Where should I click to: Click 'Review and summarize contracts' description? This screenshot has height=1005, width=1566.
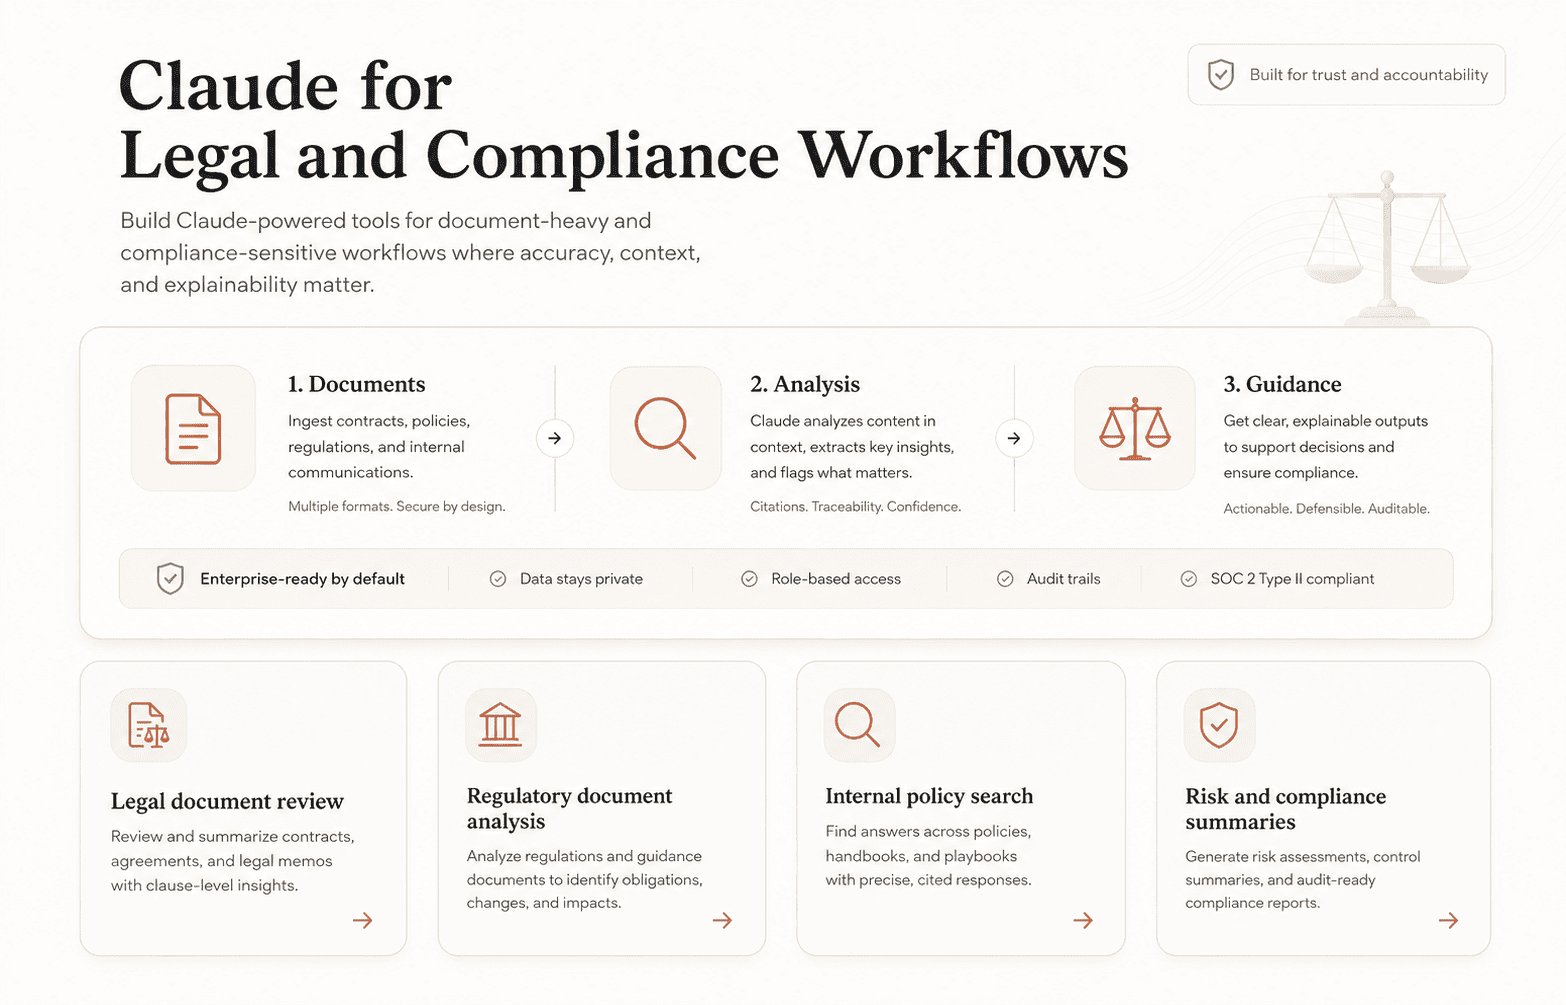(x=233, y=861)
